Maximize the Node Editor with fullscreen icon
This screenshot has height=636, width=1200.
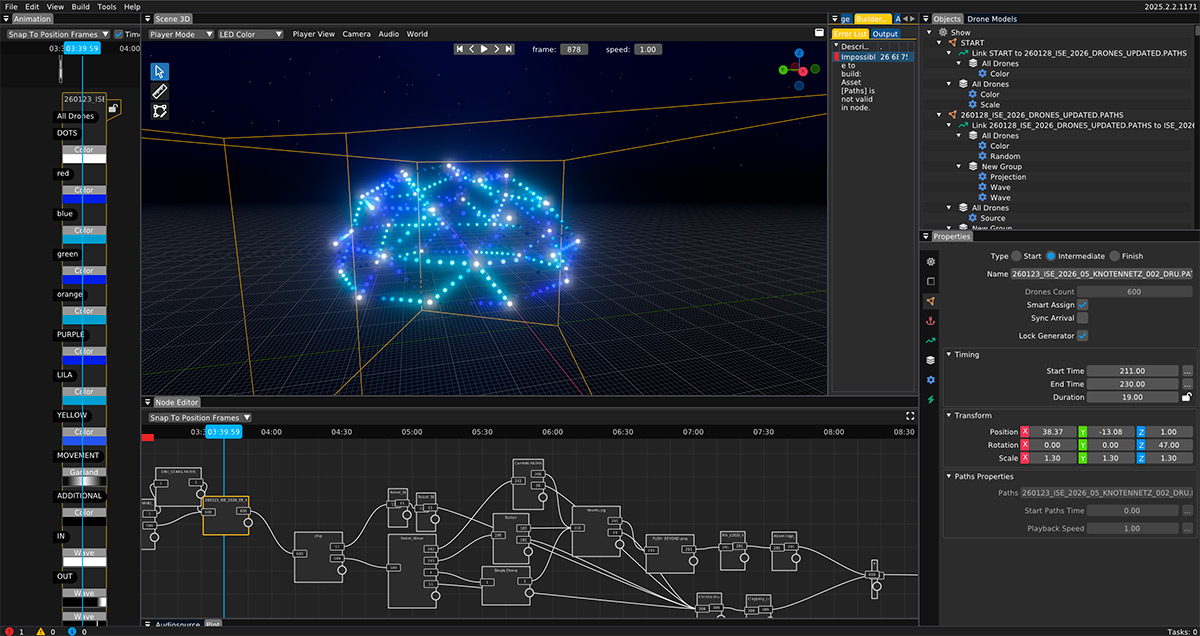[x=910, y=416]
